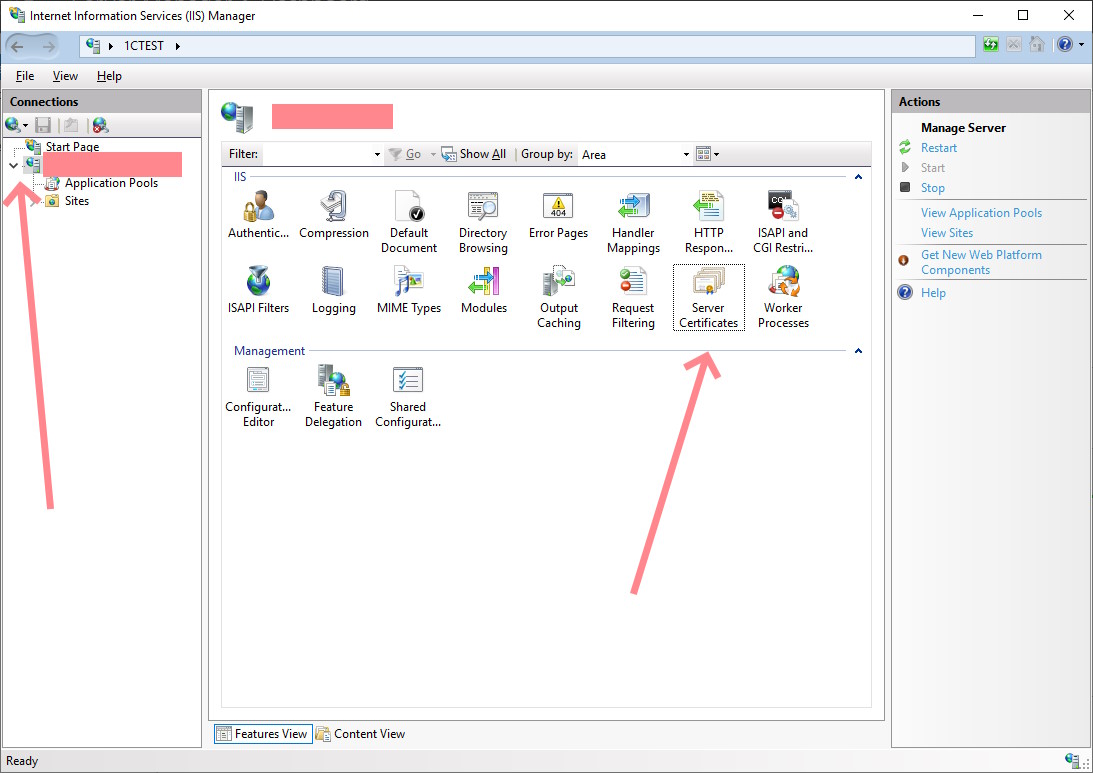The width and height of the screenshot is (1093, 773).
Task: Switch to the Content View tab
Action: (x=360, y=734)
